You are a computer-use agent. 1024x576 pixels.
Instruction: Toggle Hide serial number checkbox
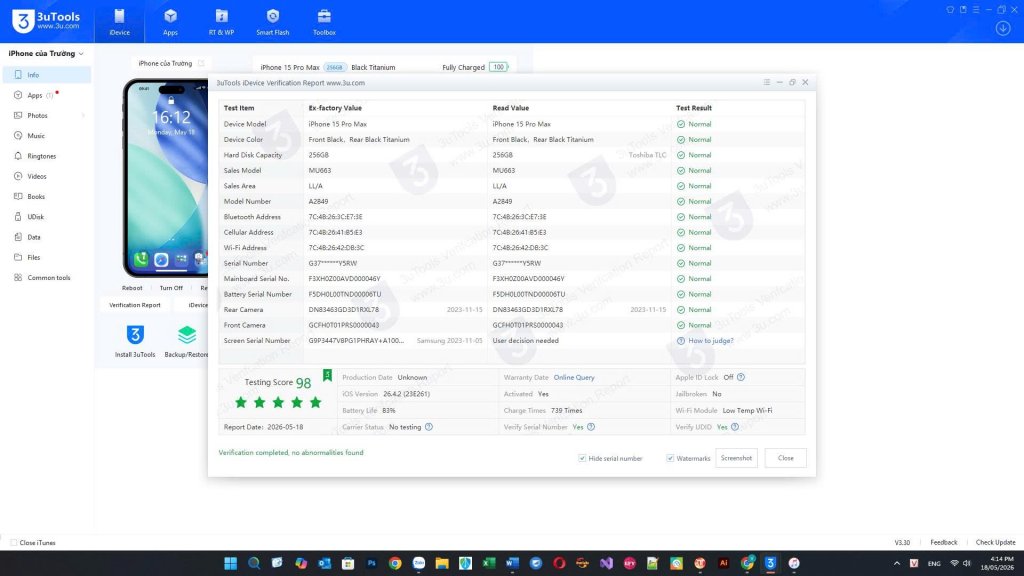pos(582,458)
